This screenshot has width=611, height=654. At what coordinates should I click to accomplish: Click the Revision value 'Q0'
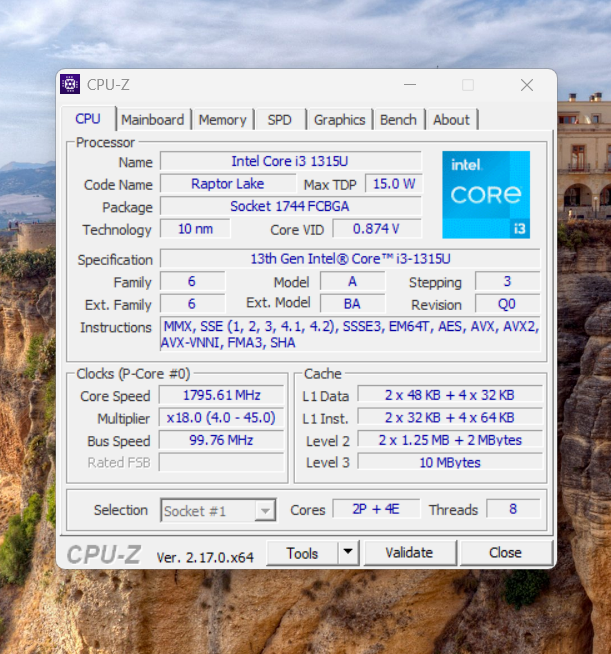507,304
